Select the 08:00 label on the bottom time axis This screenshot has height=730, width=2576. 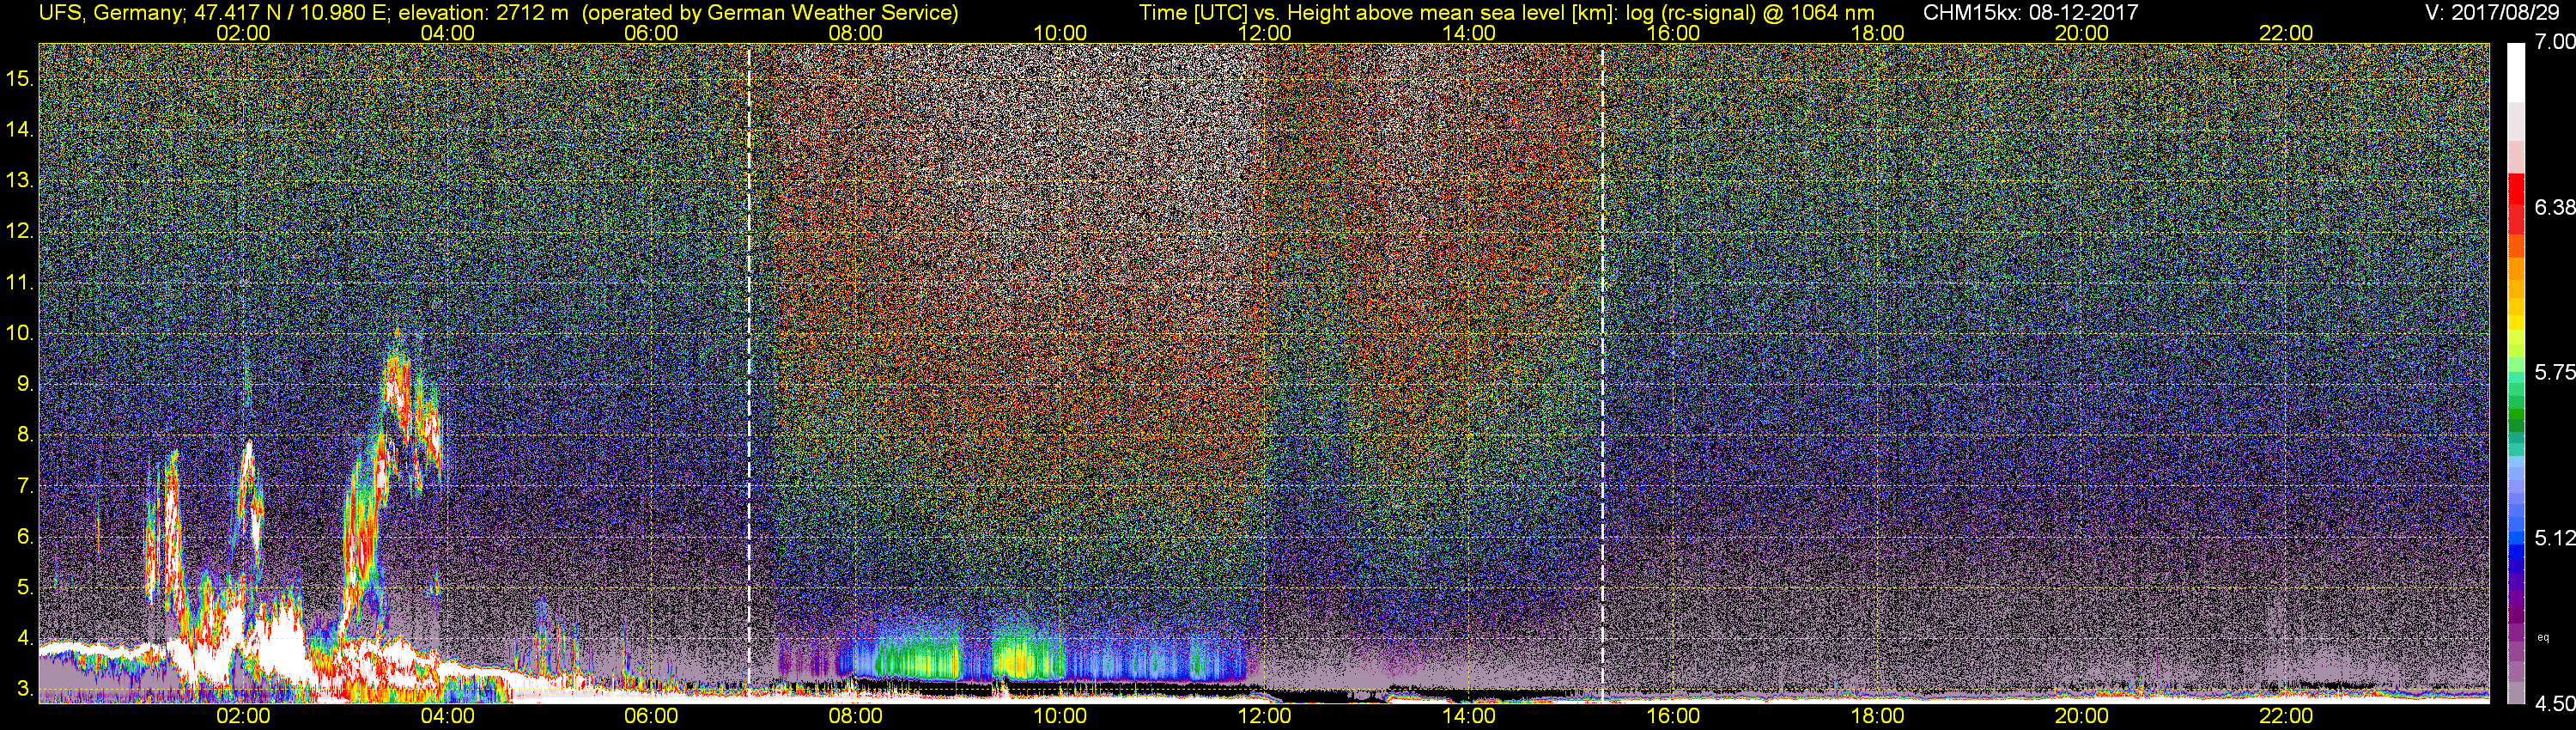coord(856,716)
